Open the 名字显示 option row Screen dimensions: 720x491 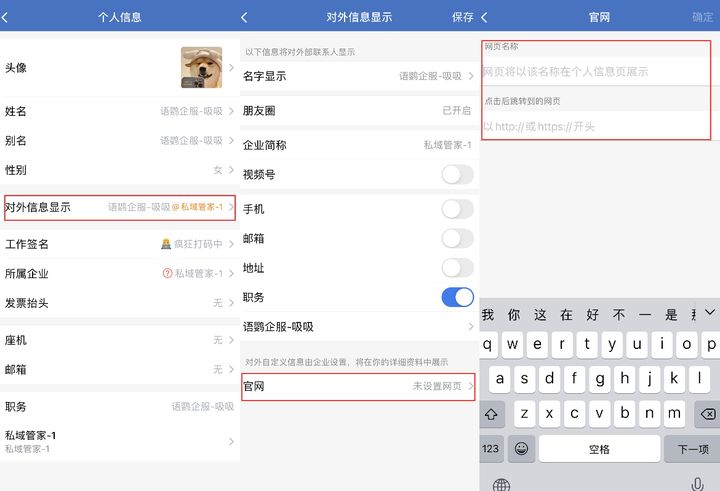pyautogui.click(x=358, y=76)
